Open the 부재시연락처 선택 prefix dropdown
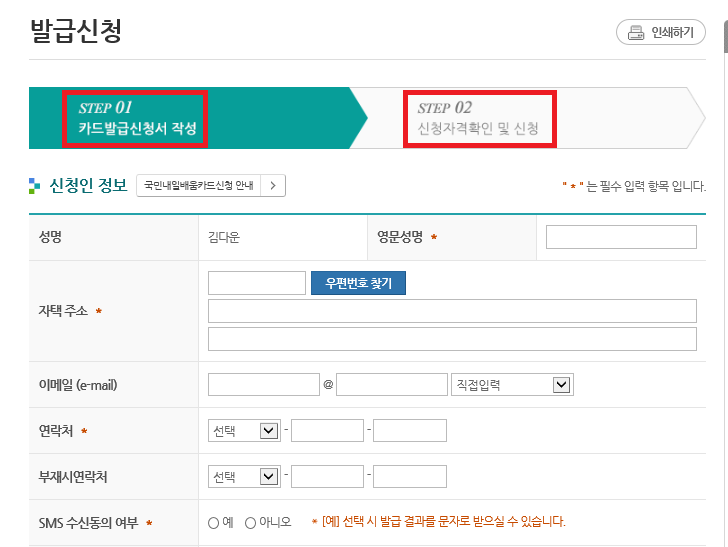 pyautogui.click(x=244, y=476)
